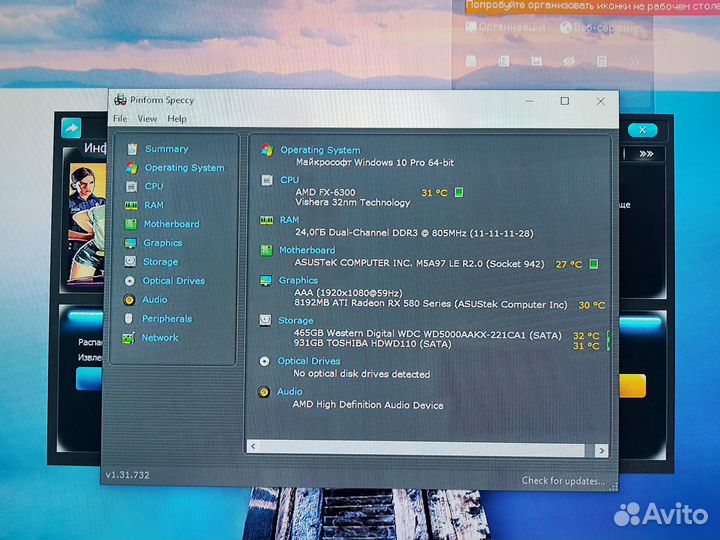Screen dimensions: 720x540
Task: Open Network section from sidebar
Action: coord(160,338)
